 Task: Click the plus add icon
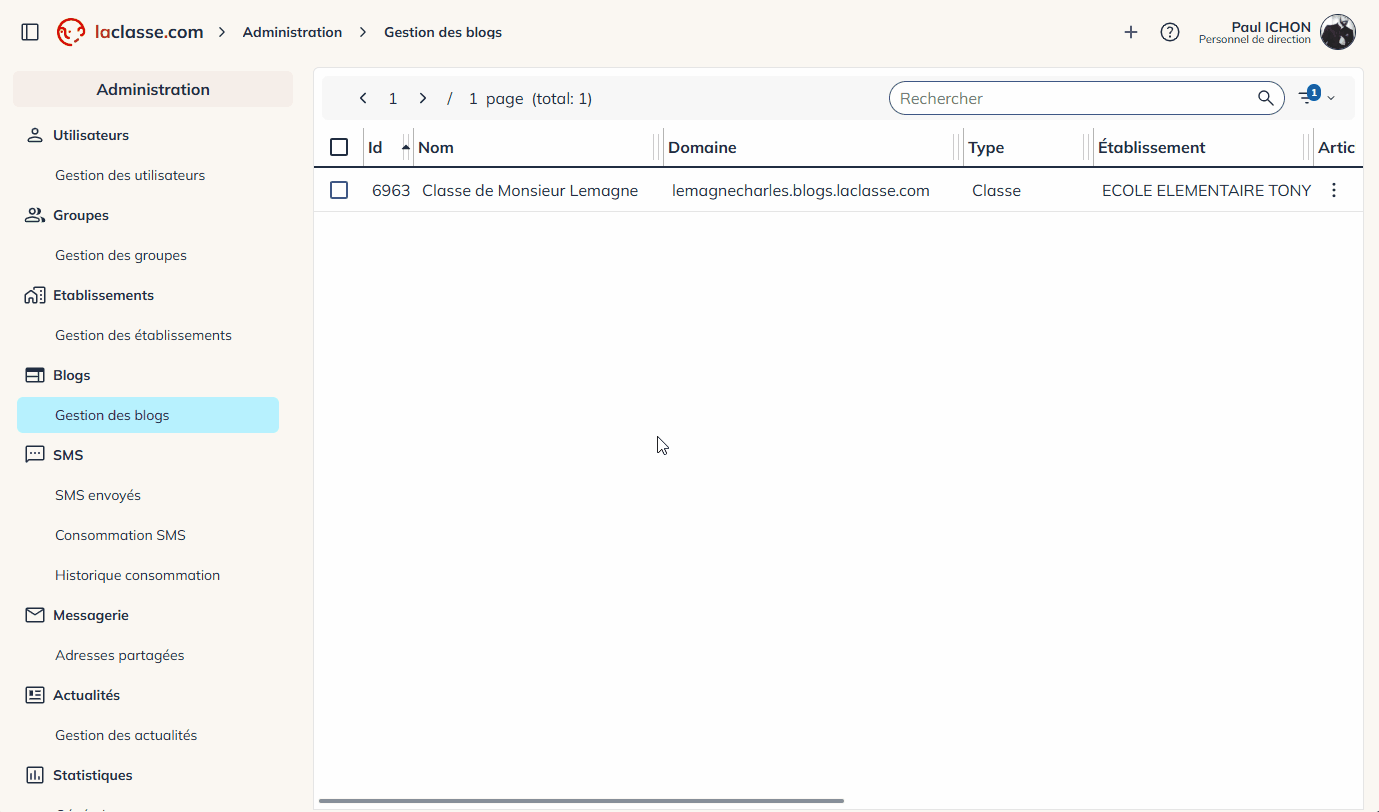coord(1131,32)
